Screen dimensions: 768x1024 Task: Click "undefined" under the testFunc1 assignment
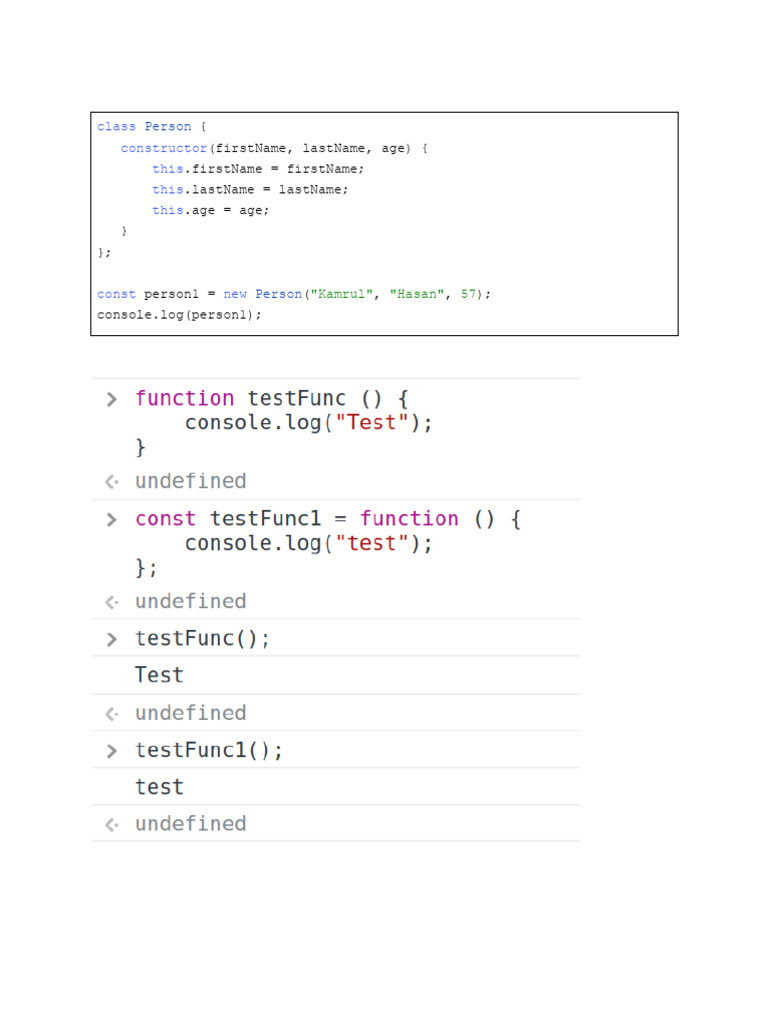pos(191,601)
